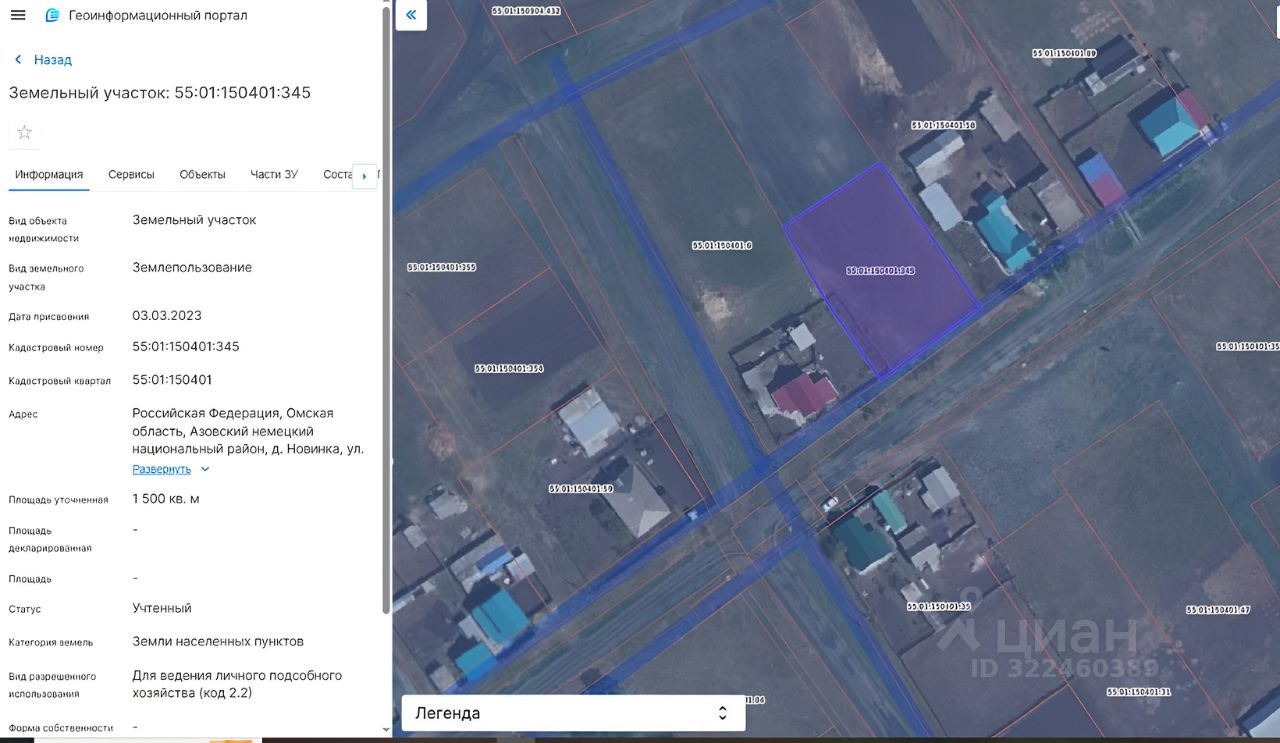The width and height of the screenshot is (1280, 743).
Task: Click the Геоинформационный портал logo icon
Action: pos(53,15)
